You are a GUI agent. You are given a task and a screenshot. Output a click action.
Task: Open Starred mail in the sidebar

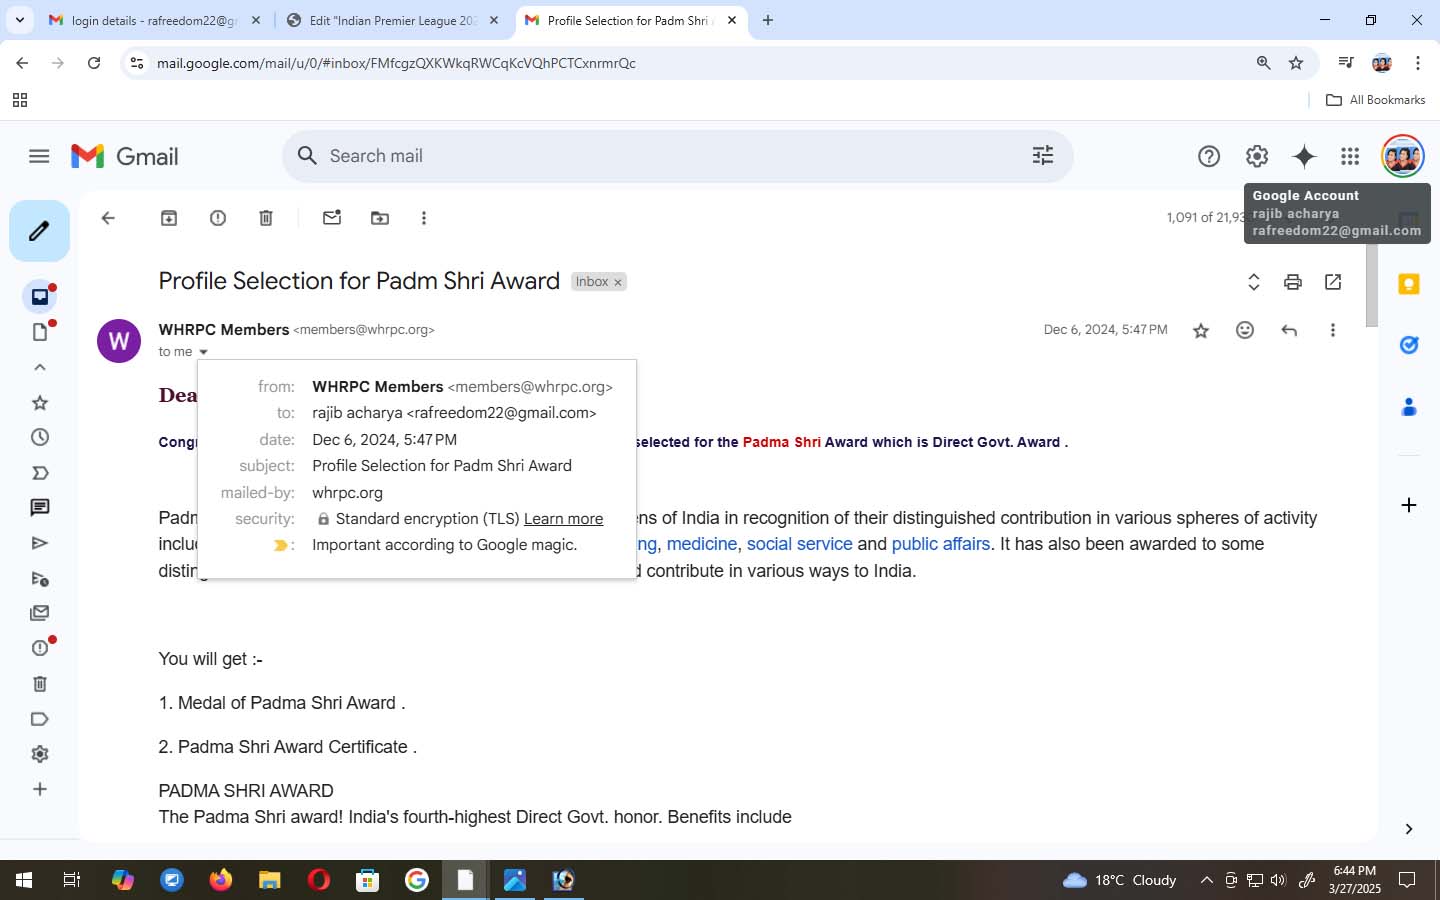(40, 403)
